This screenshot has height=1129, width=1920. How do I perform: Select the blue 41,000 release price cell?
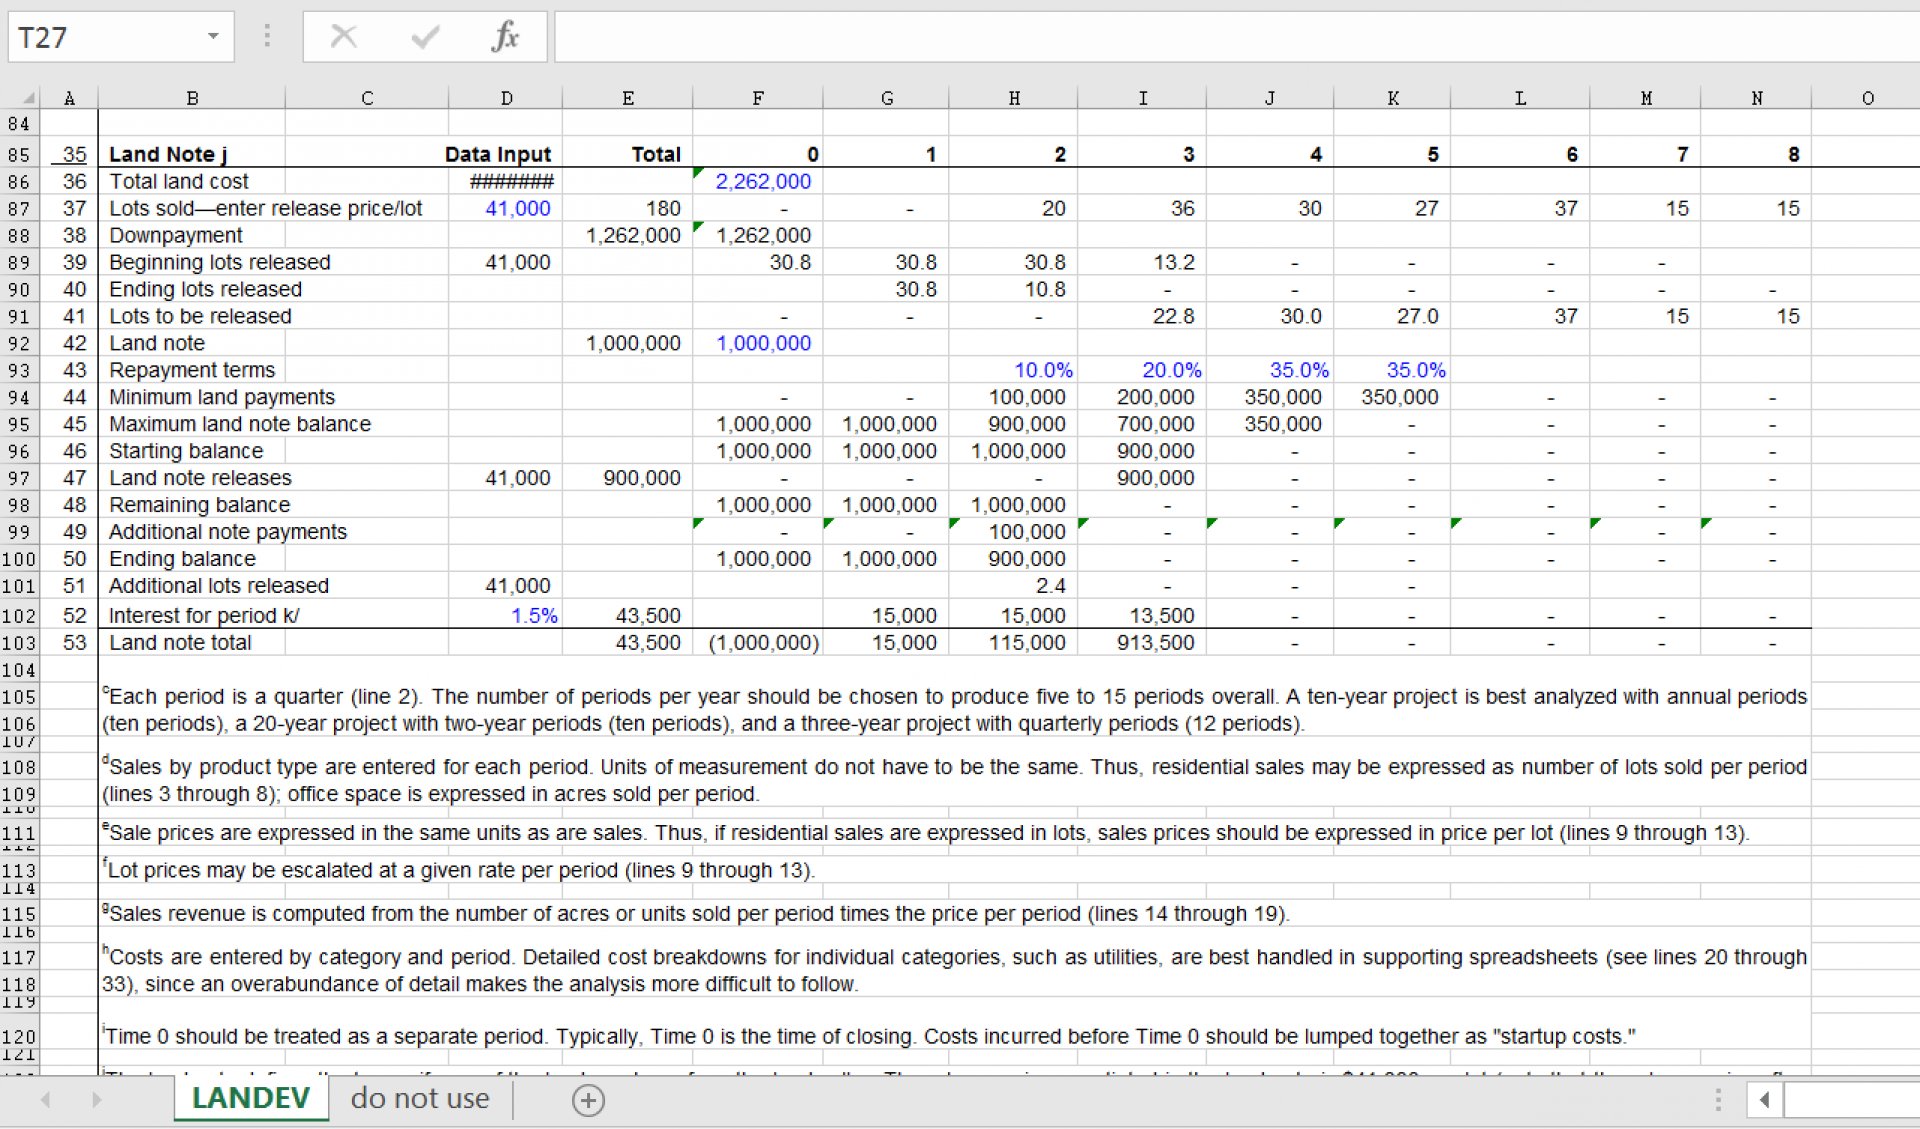(x=505, y=208)
